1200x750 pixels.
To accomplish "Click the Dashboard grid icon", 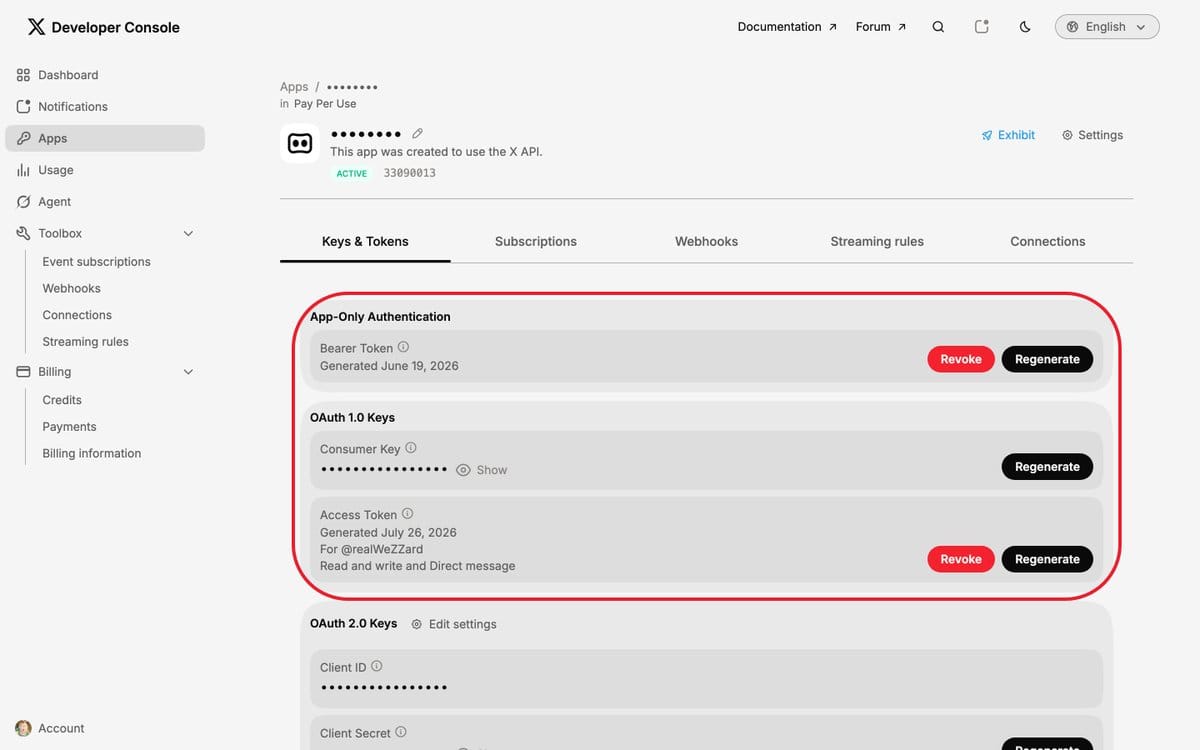I will (x=24, y=75).
